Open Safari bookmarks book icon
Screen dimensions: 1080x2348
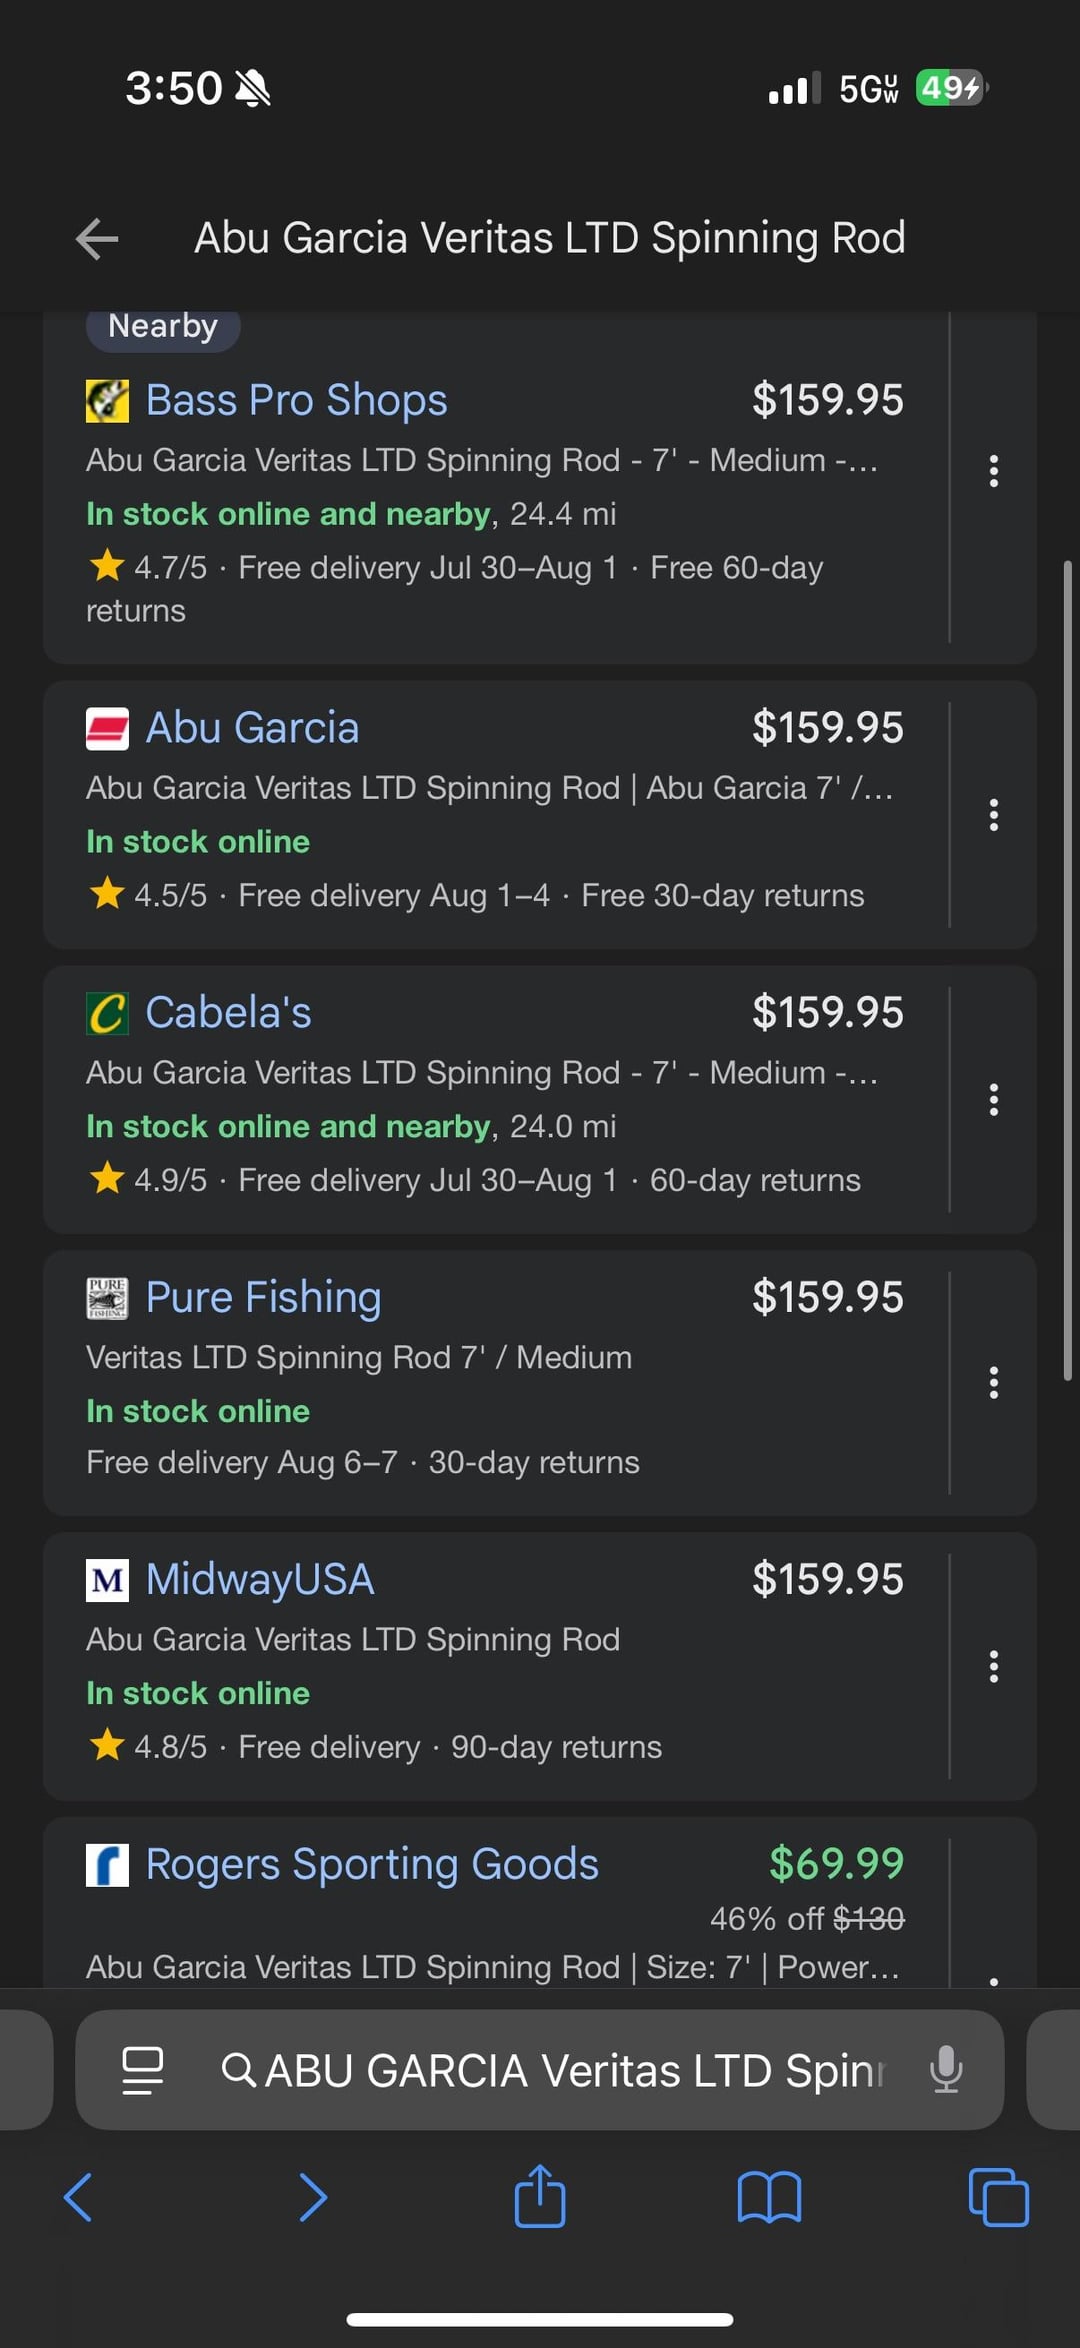(769, 2197)
